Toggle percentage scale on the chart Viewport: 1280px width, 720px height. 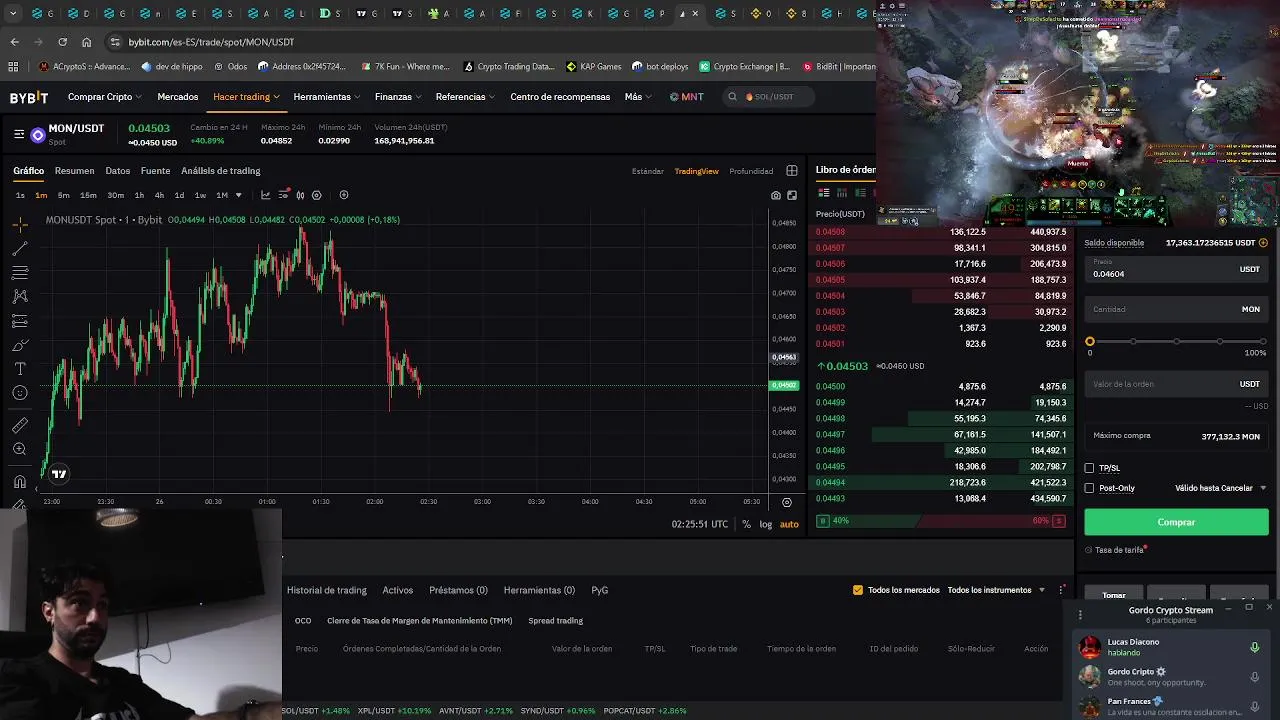[746, 524]
